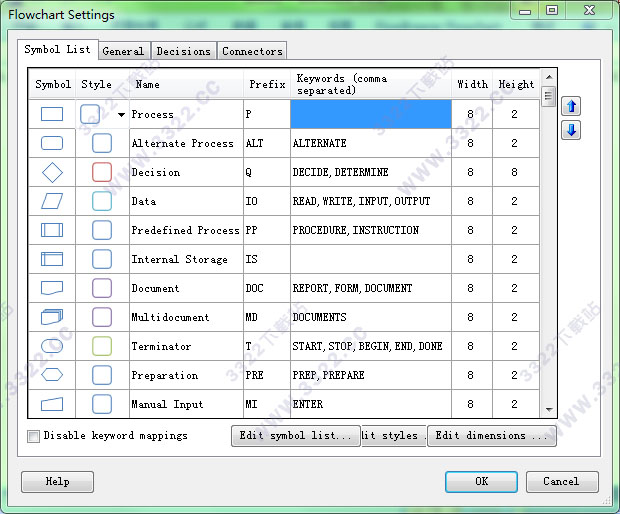The image size is (620, 514).
Task: Click the Process rectangle symbol icon
Action: [52, 114]
